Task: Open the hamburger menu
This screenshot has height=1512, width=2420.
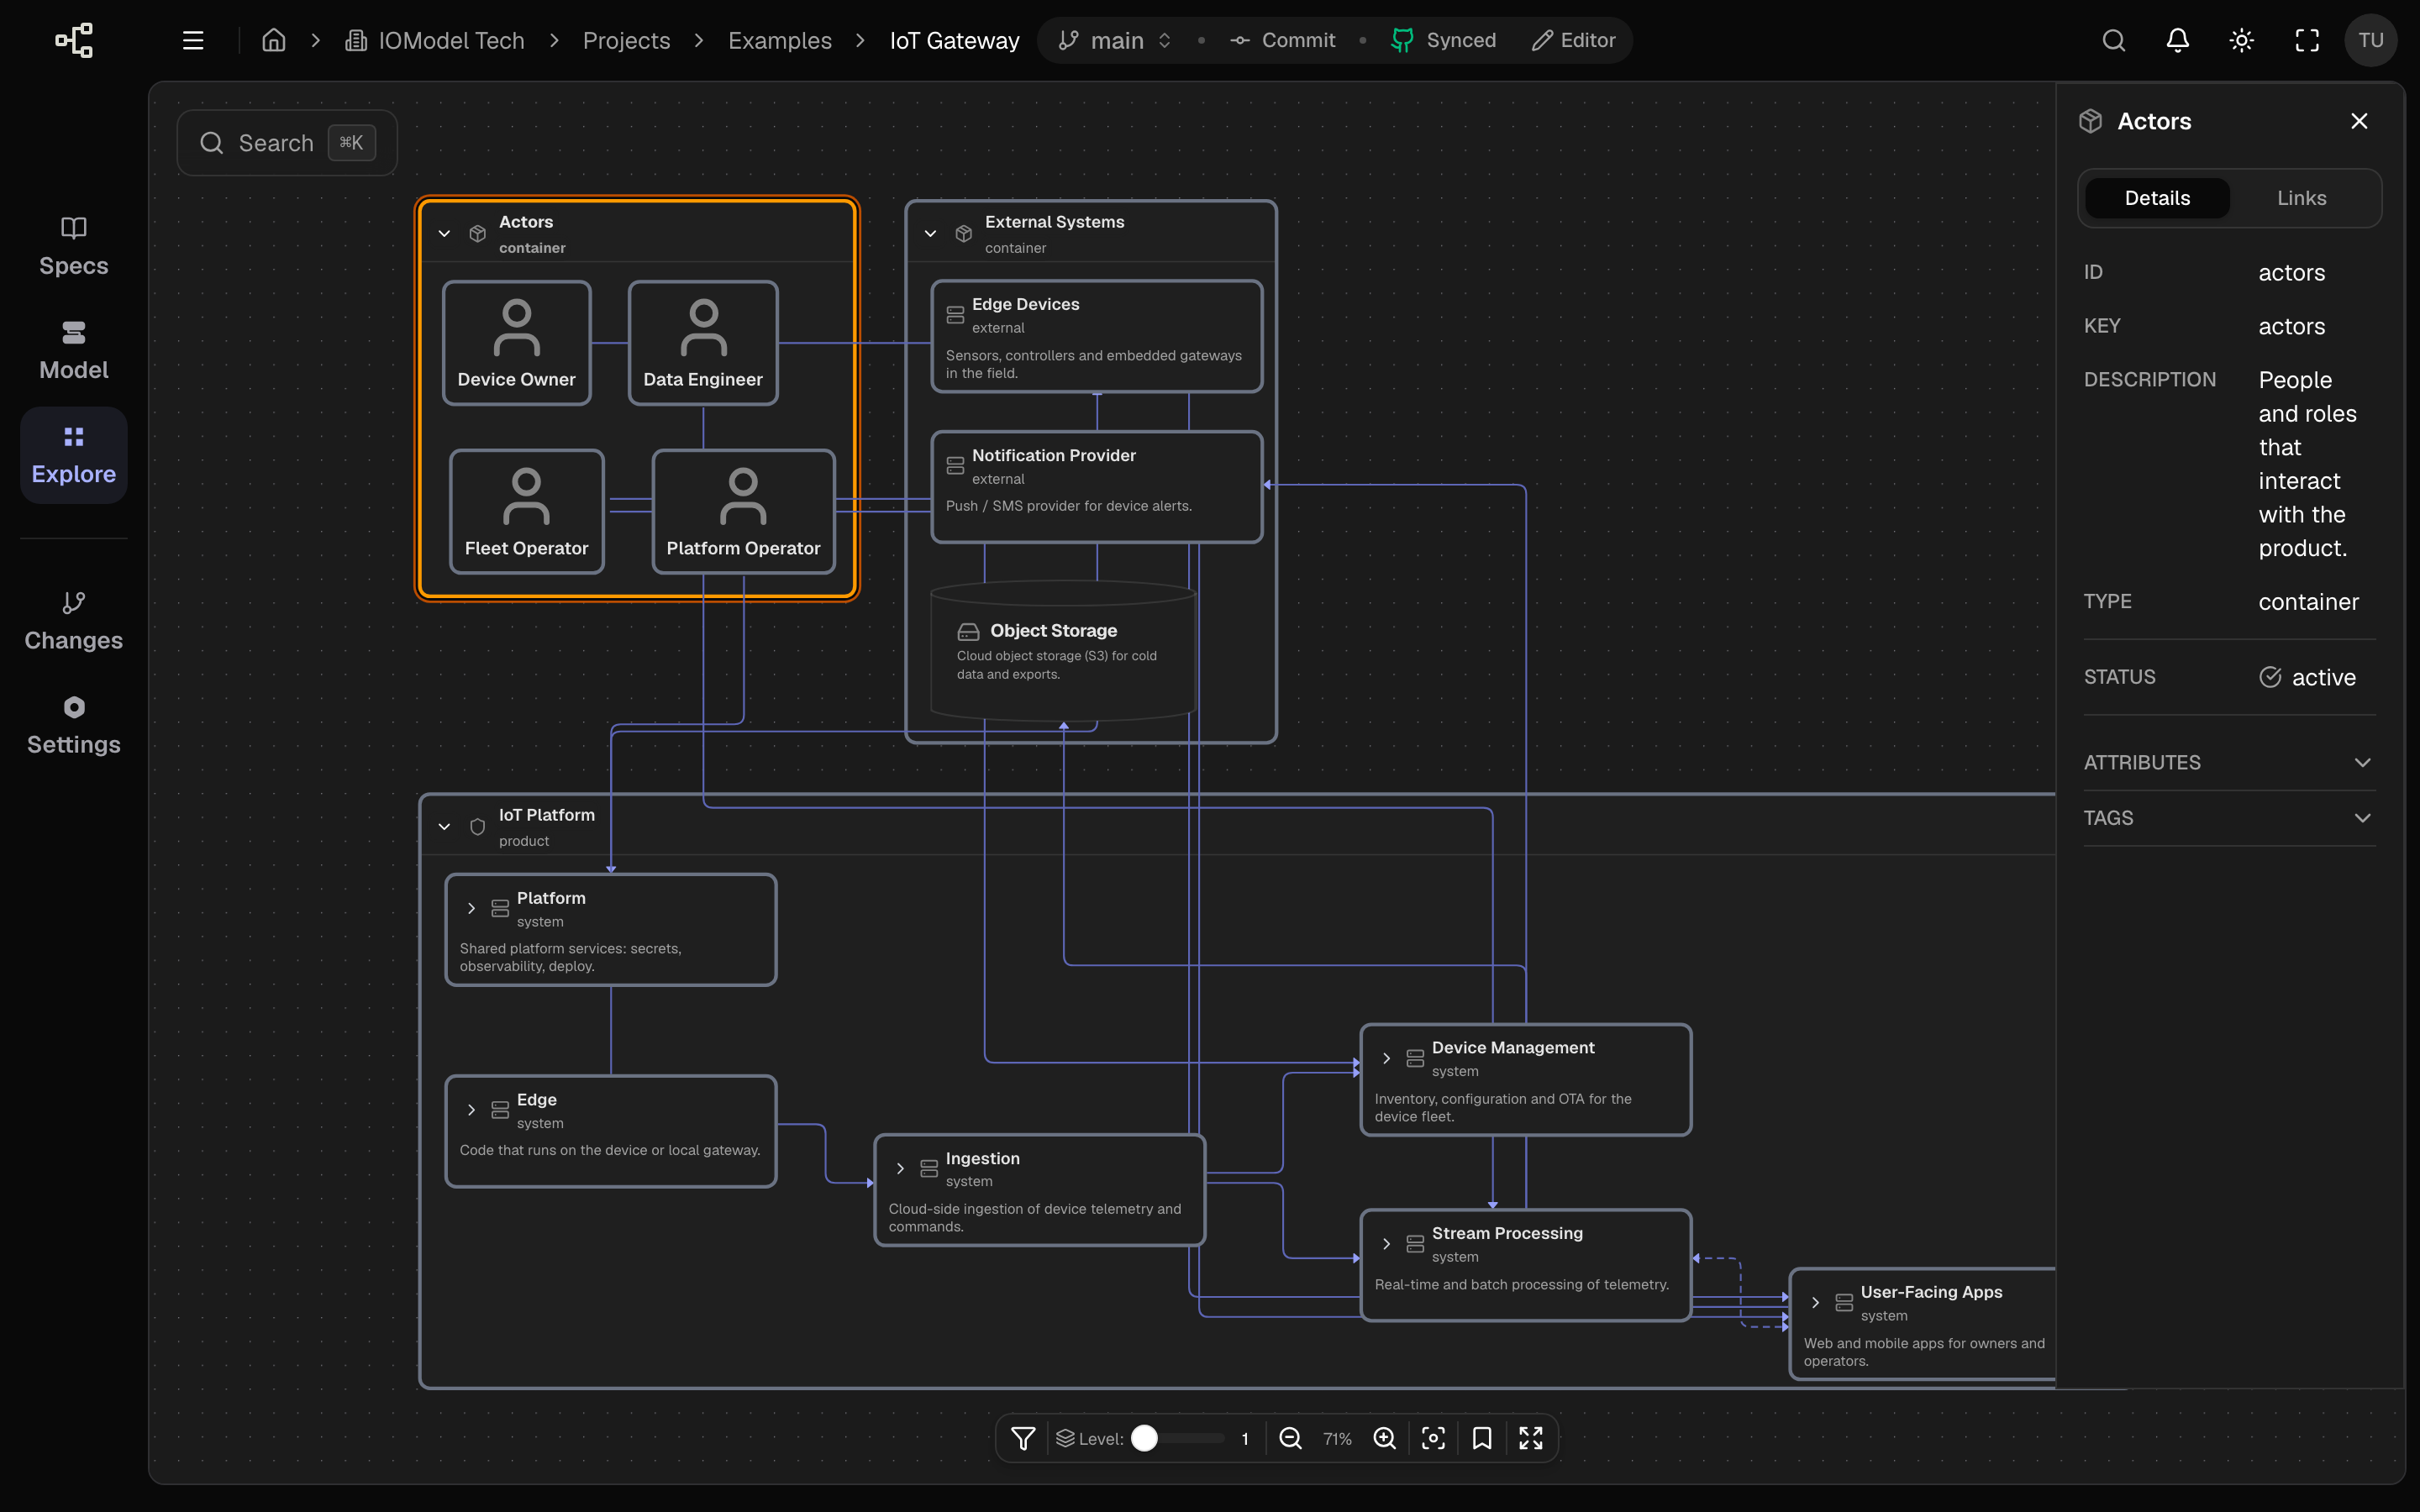Action: click(193, 40)
